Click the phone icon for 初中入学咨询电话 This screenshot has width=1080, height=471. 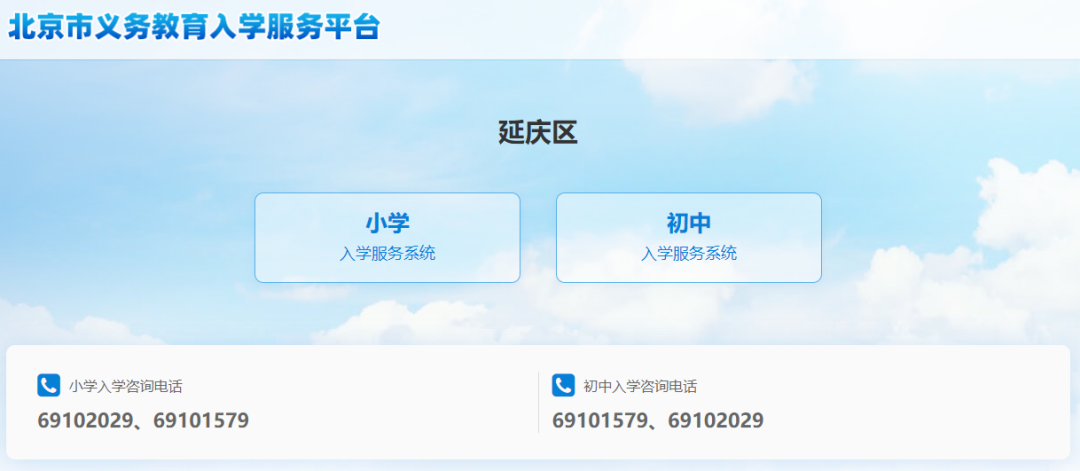[563, 386]
